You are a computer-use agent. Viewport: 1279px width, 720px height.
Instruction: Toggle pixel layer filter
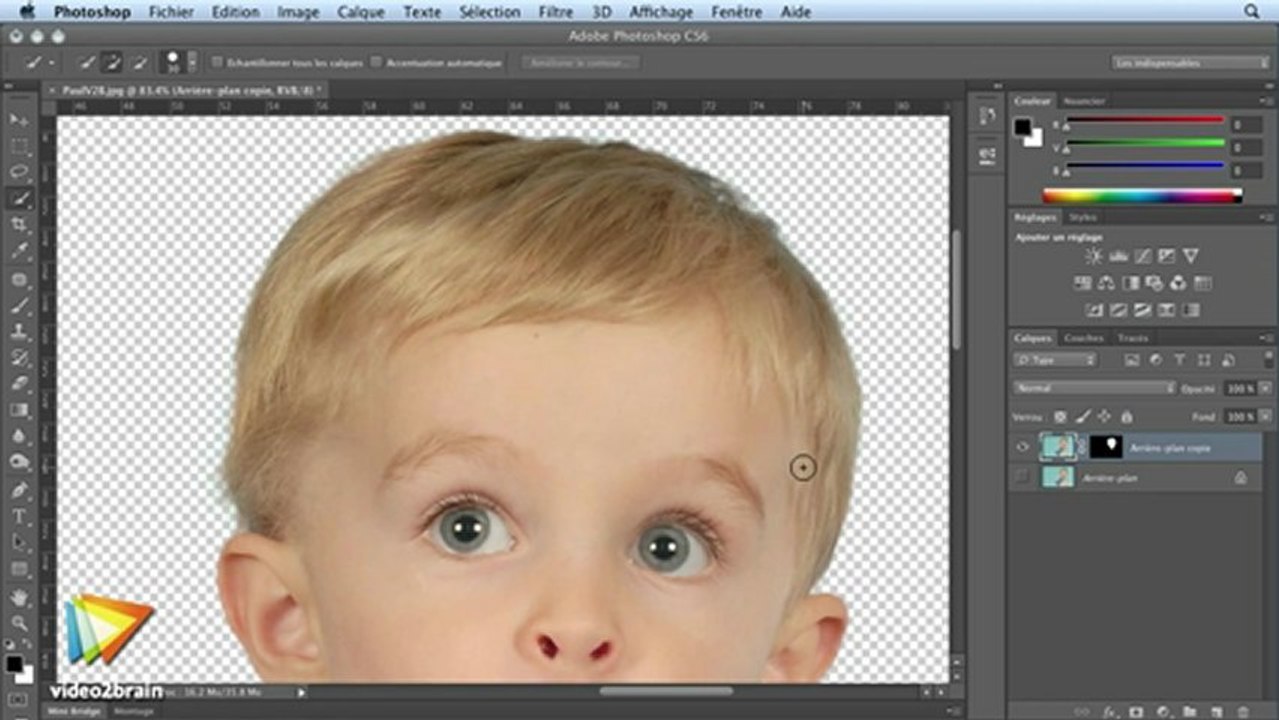(x=1132, y=360)
